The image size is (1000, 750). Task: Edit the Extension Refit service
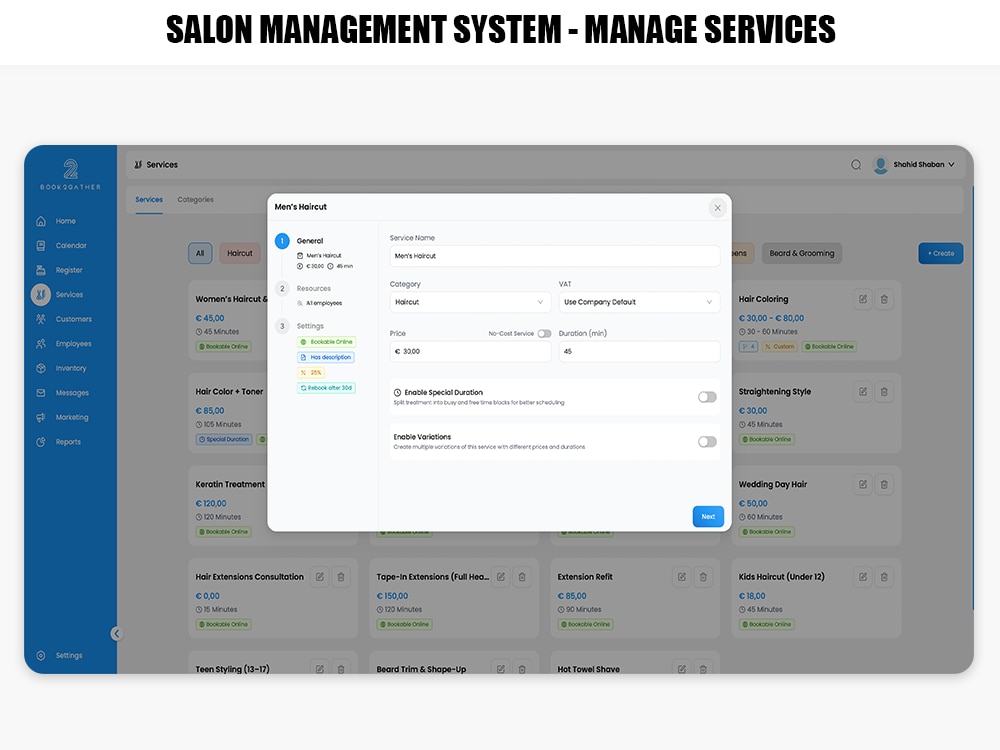point(682,577)
